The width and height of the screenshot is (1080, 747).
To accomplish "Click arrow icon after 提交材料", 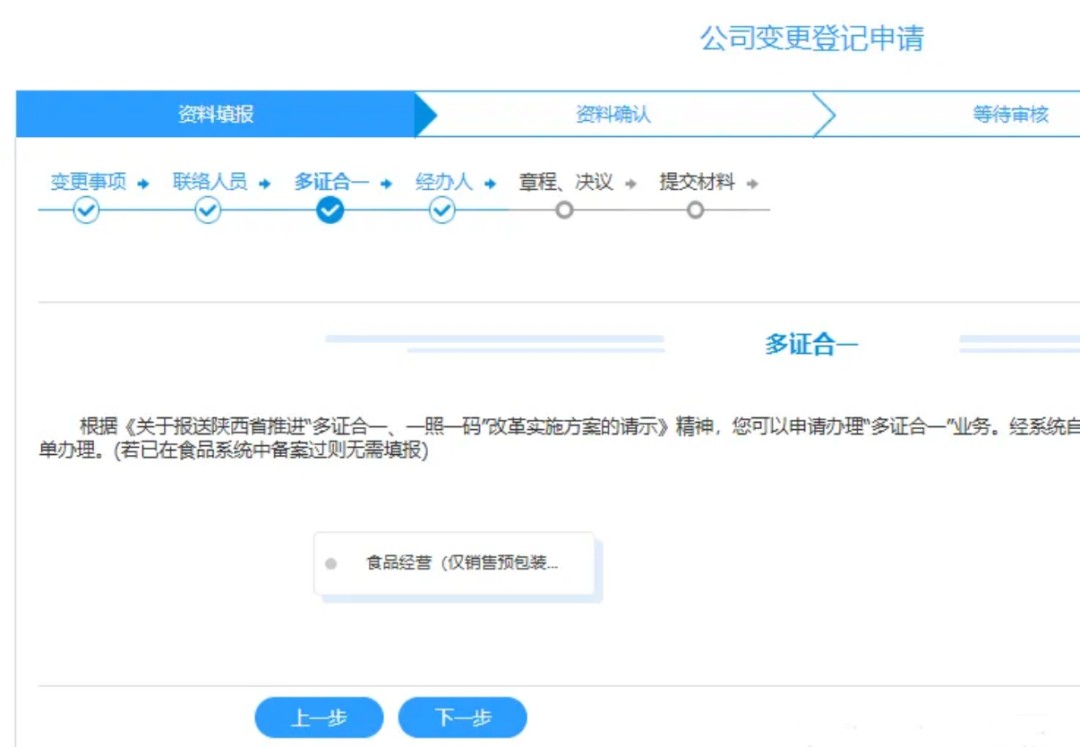I will tap(752, 183).
